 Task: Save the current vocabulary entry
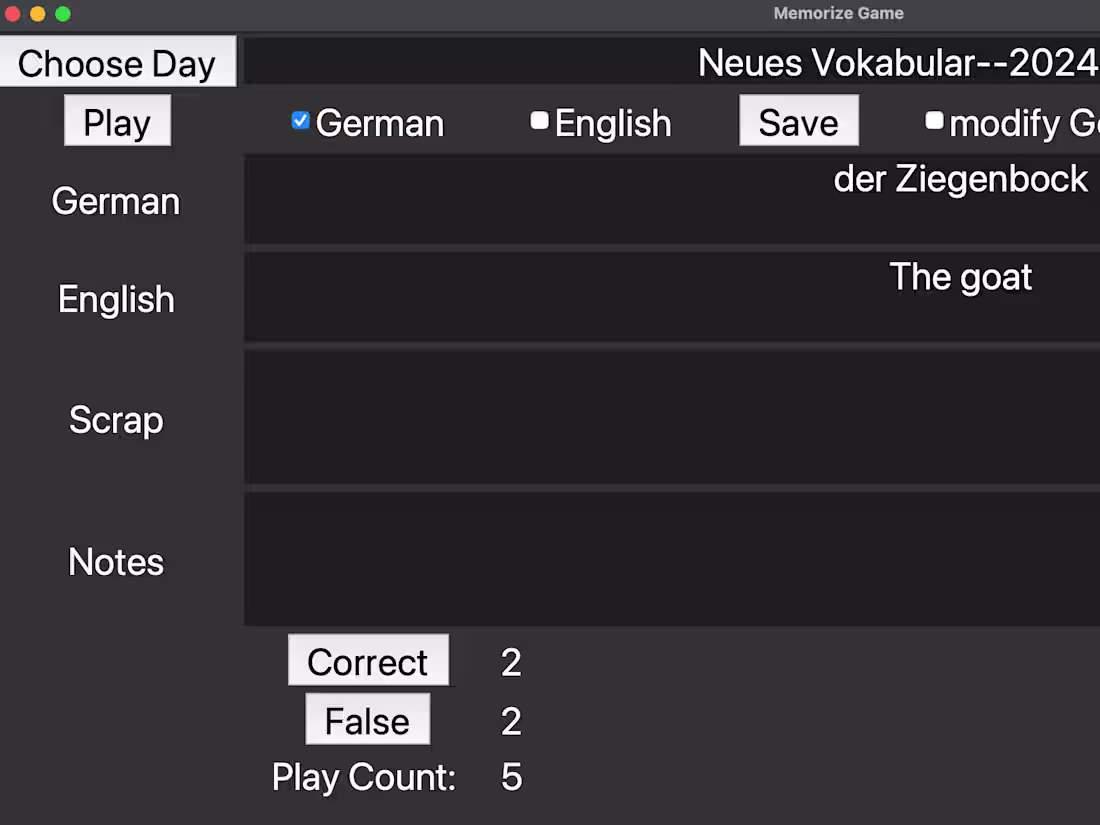(x=798, y=121)
